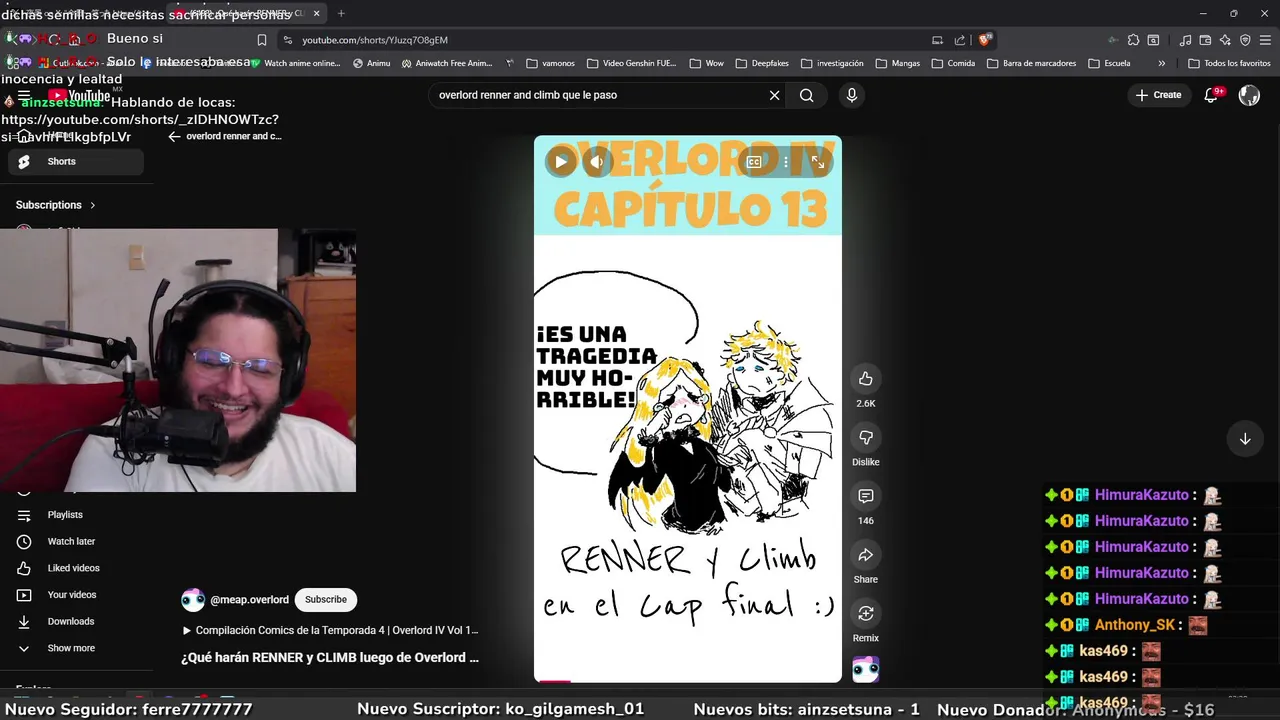Open the investigación bookmarks folder
1280x720 pixels.
[832, 63]
